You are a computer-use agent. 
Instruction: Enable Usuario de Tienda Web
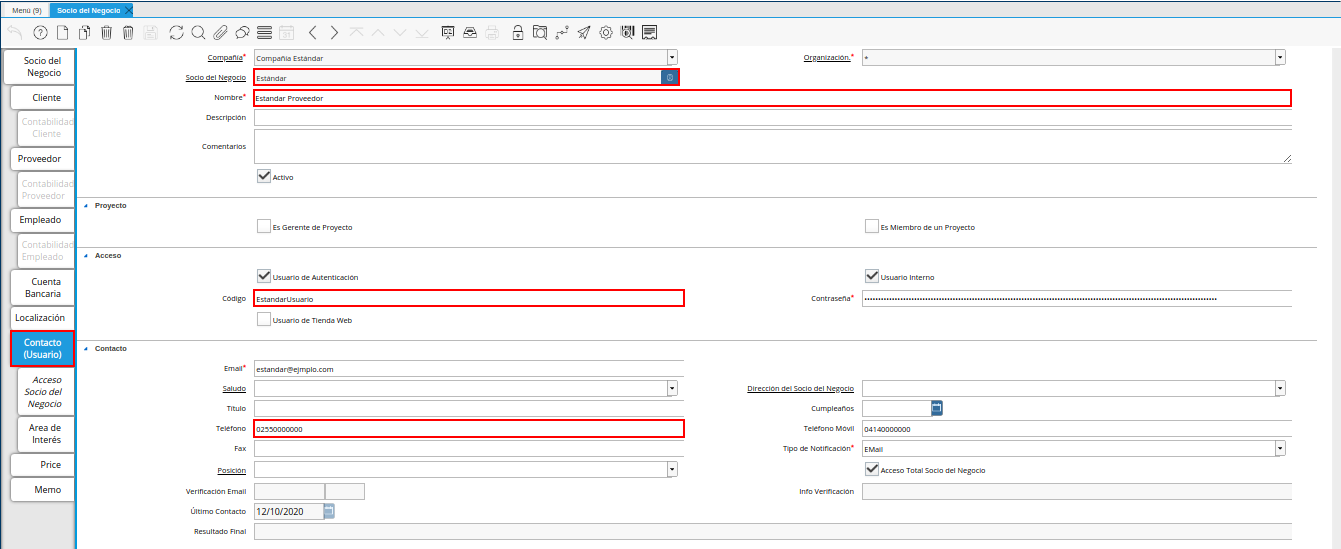pyautogui.click(x=264, y=320)
